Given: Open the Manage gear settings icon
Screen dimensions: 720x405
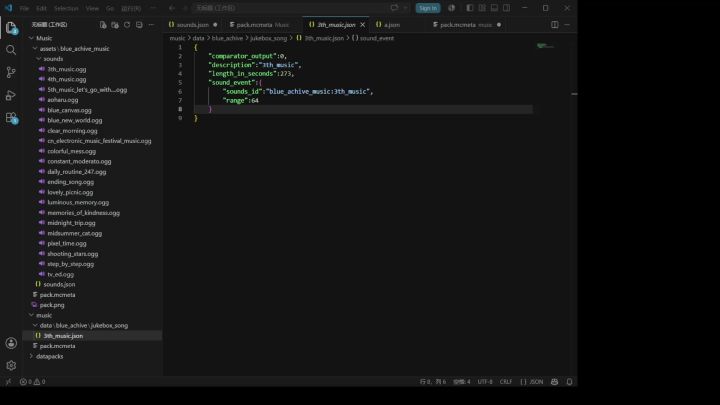Looking at the screenshot, I should click(11, 366).
